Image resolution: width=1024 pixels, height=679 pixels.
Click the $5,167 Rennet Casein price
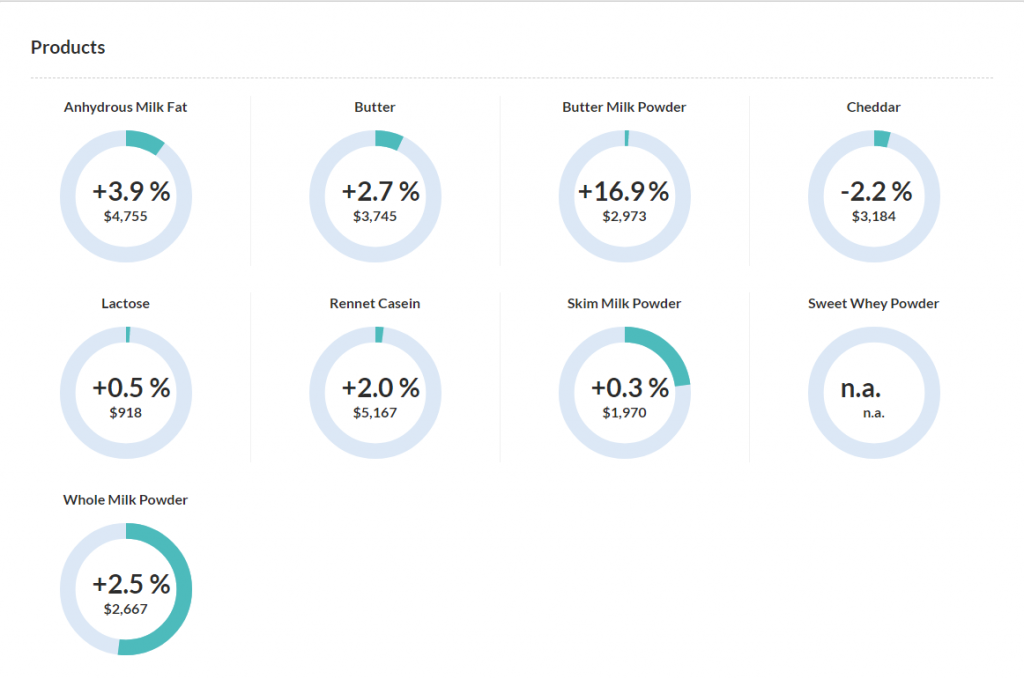pyautogui.click(x=375, y=411)
